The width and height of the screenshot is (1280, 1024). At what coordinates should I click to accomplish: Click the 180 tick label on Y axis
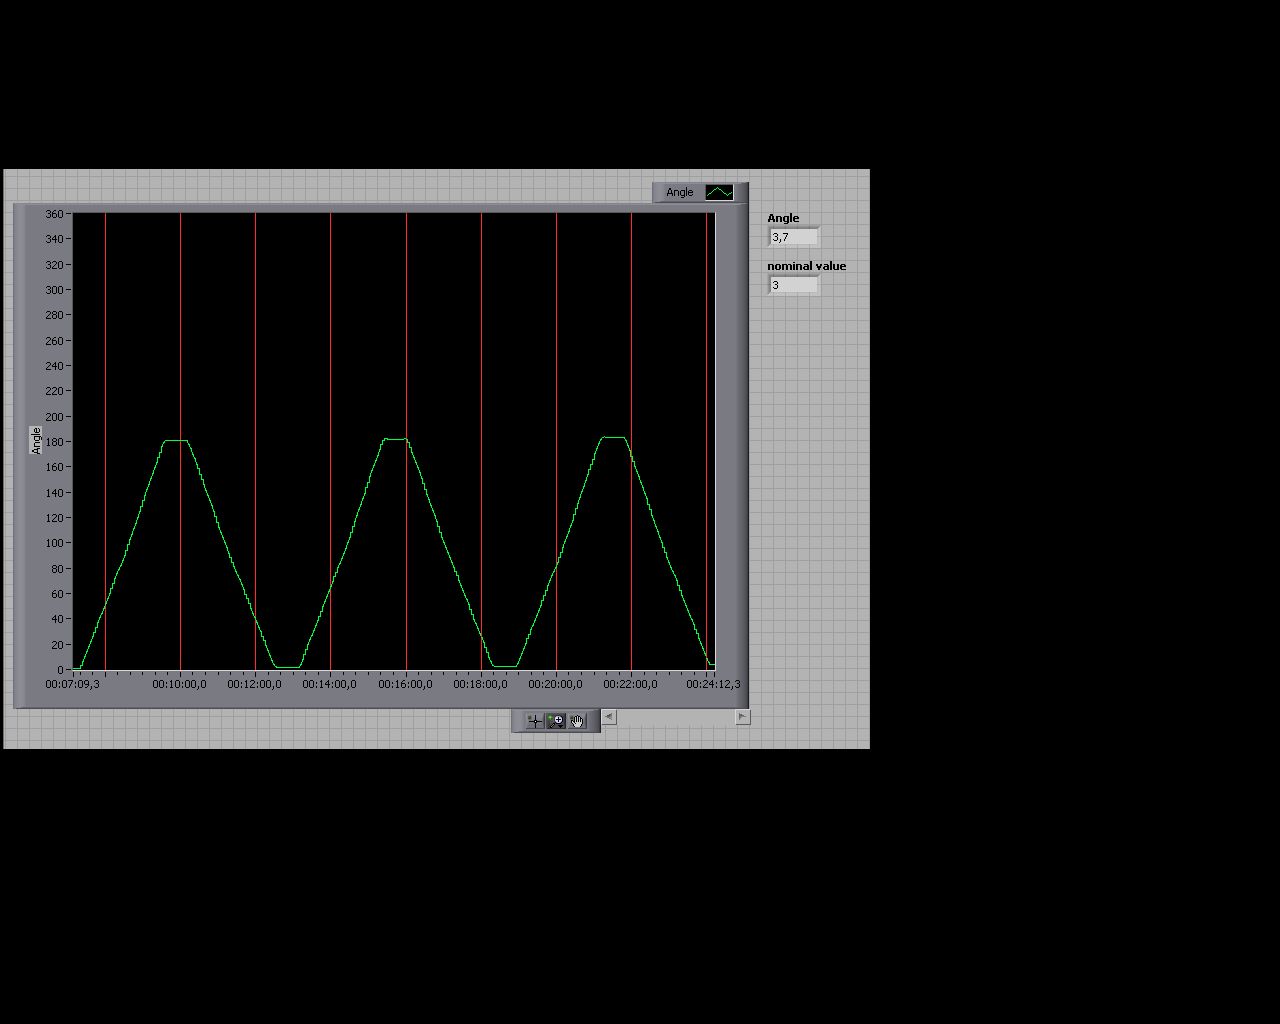54,442
